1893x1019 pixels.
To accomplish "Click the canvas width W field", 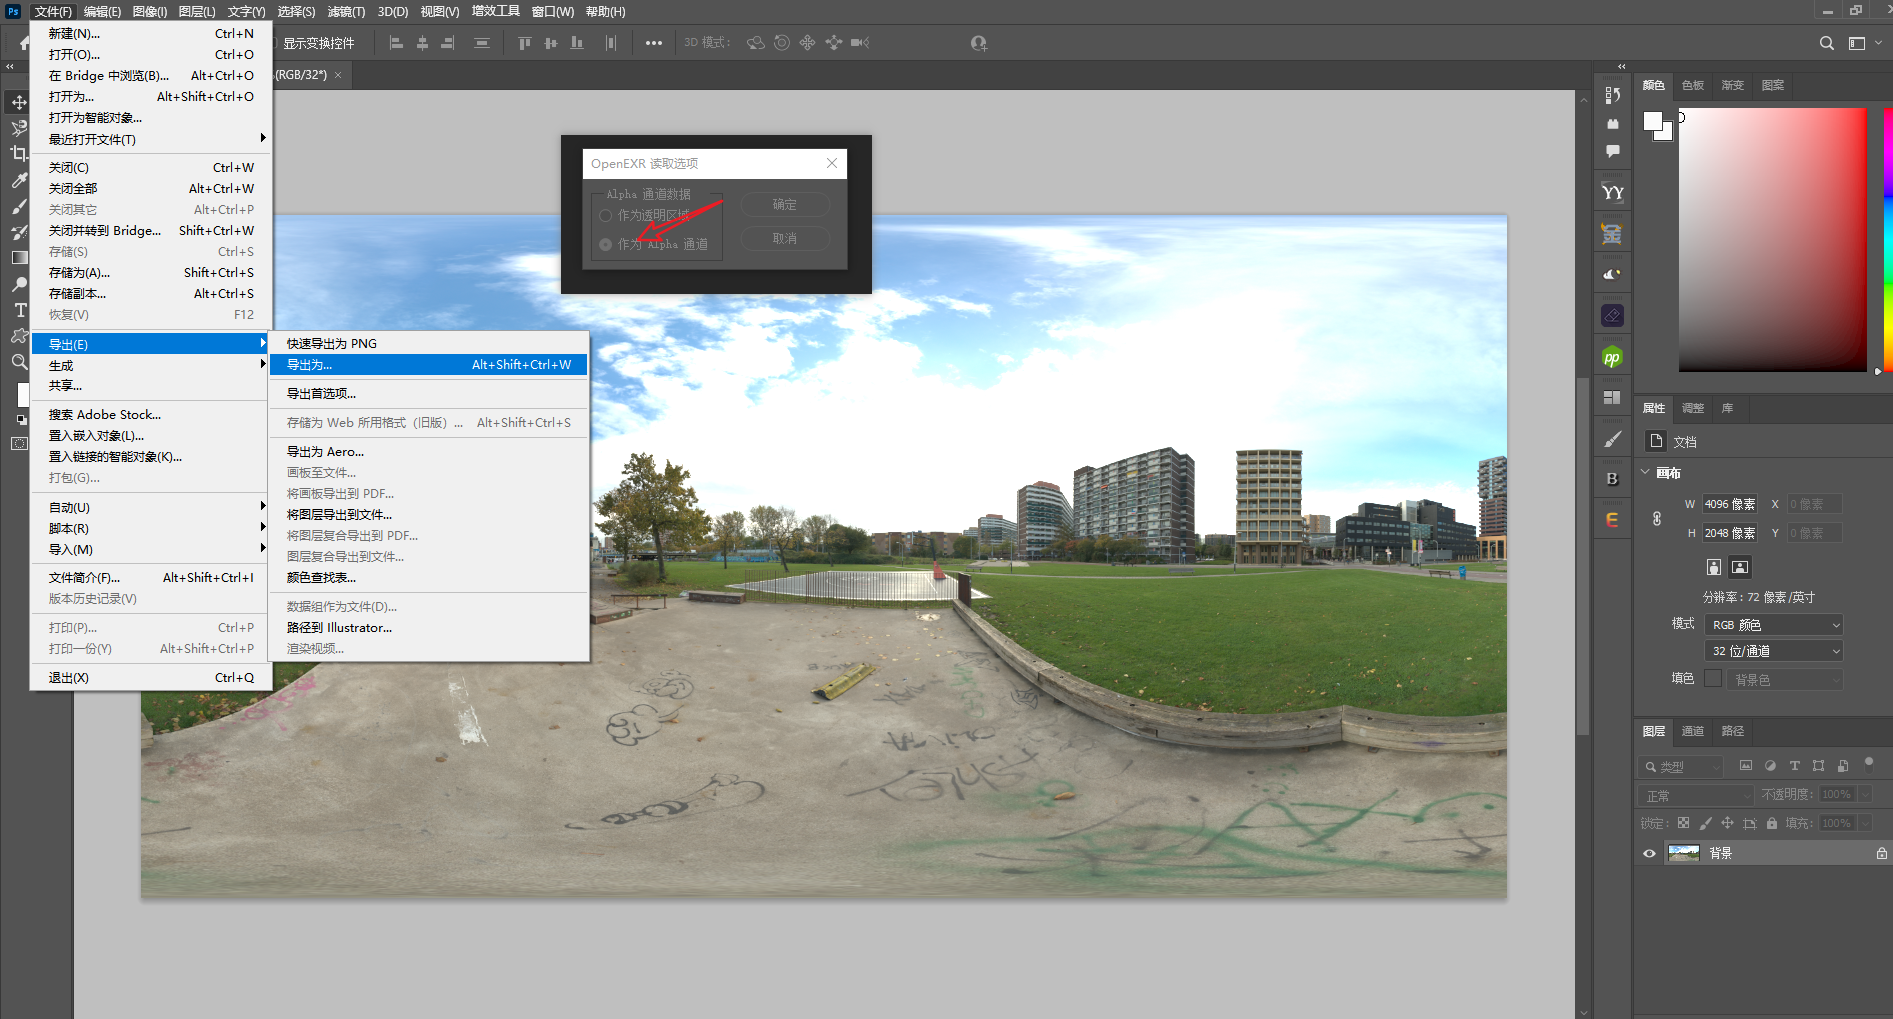I will [x=1730, y=504].
